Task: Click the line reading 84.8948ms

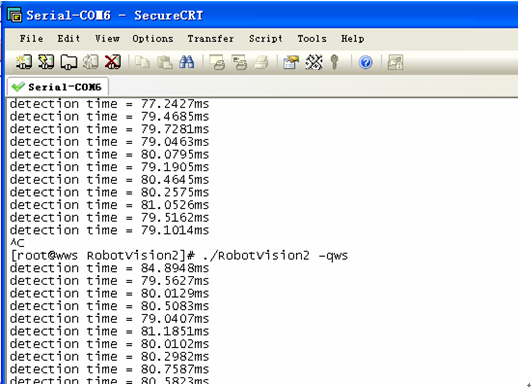Action: (109, 268)
